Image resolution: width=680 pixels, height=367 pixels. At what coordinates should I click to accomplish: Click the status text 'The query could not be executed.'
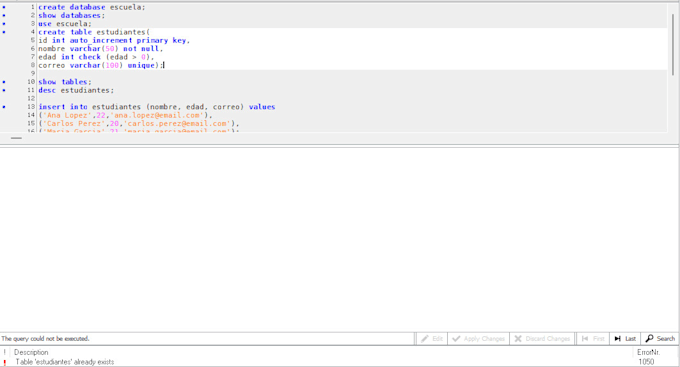tap(45, 339)
